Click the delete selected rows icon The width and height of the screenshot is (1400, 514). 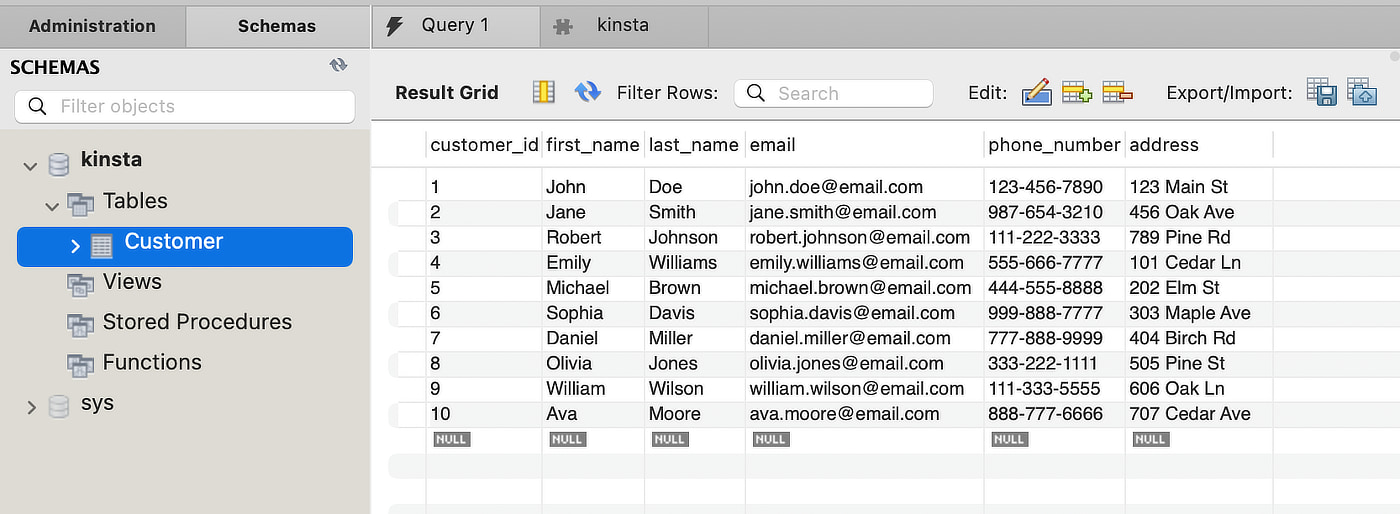(1117, 93)
